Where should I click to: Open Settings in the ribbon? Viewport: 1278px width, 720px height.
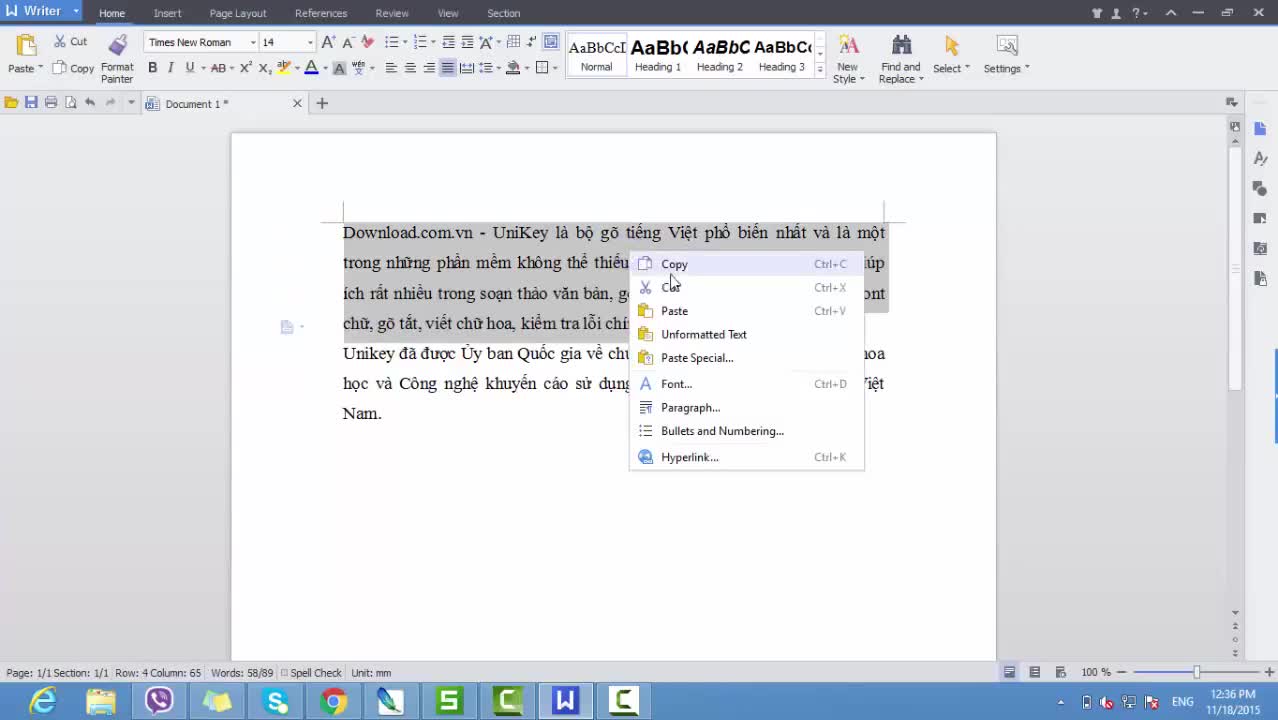pyautogui.click(x=1006, y=56)
